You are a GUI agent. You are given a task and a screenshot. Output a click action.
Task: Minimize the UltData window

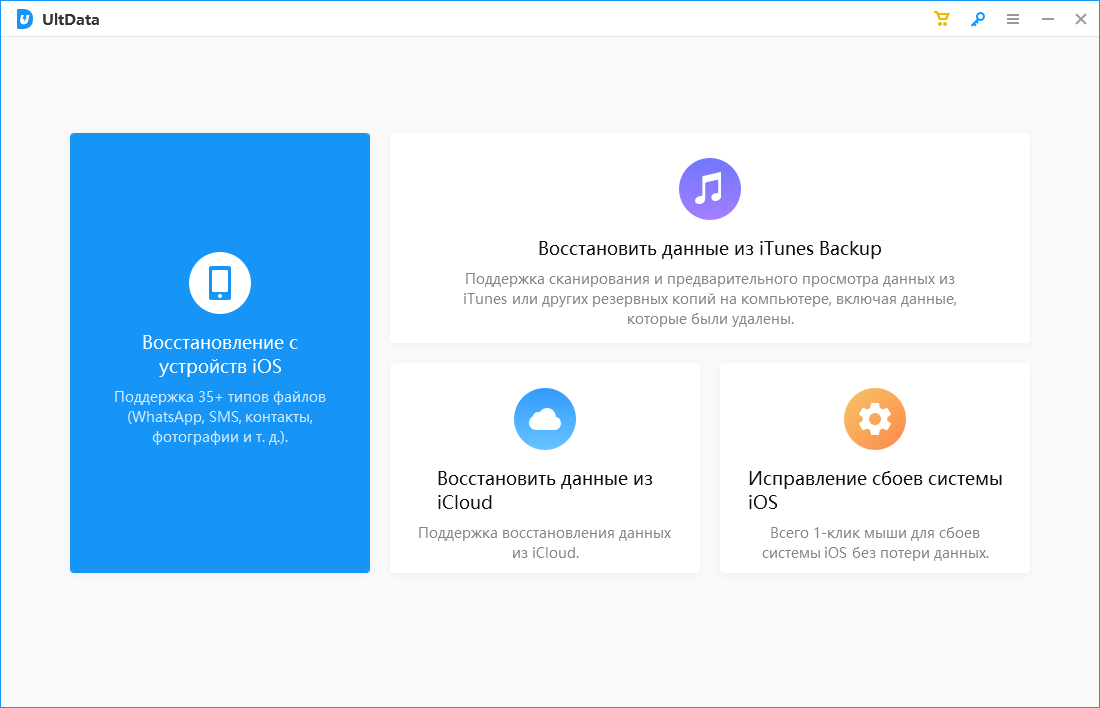point(1047,20)
